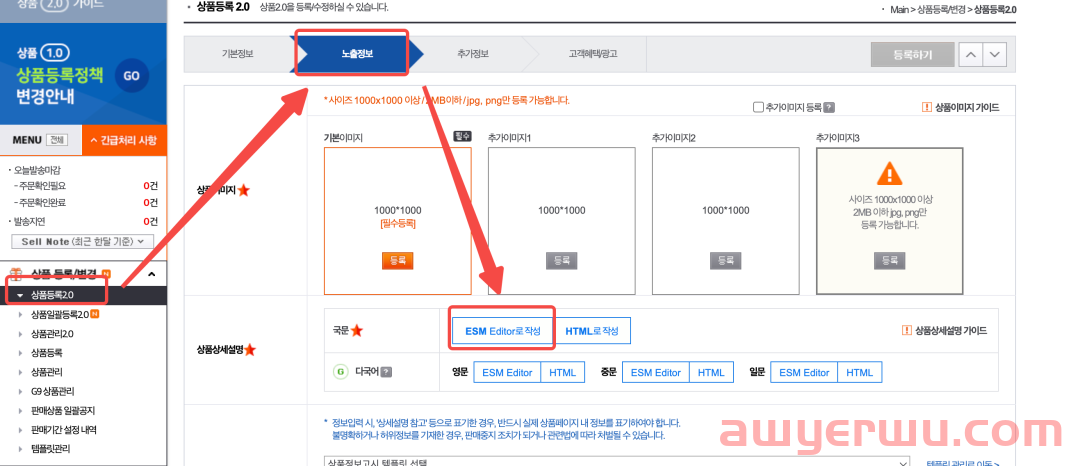Move to next section with down arrow
Screen dimensions: 1080x466
[995, 54]
